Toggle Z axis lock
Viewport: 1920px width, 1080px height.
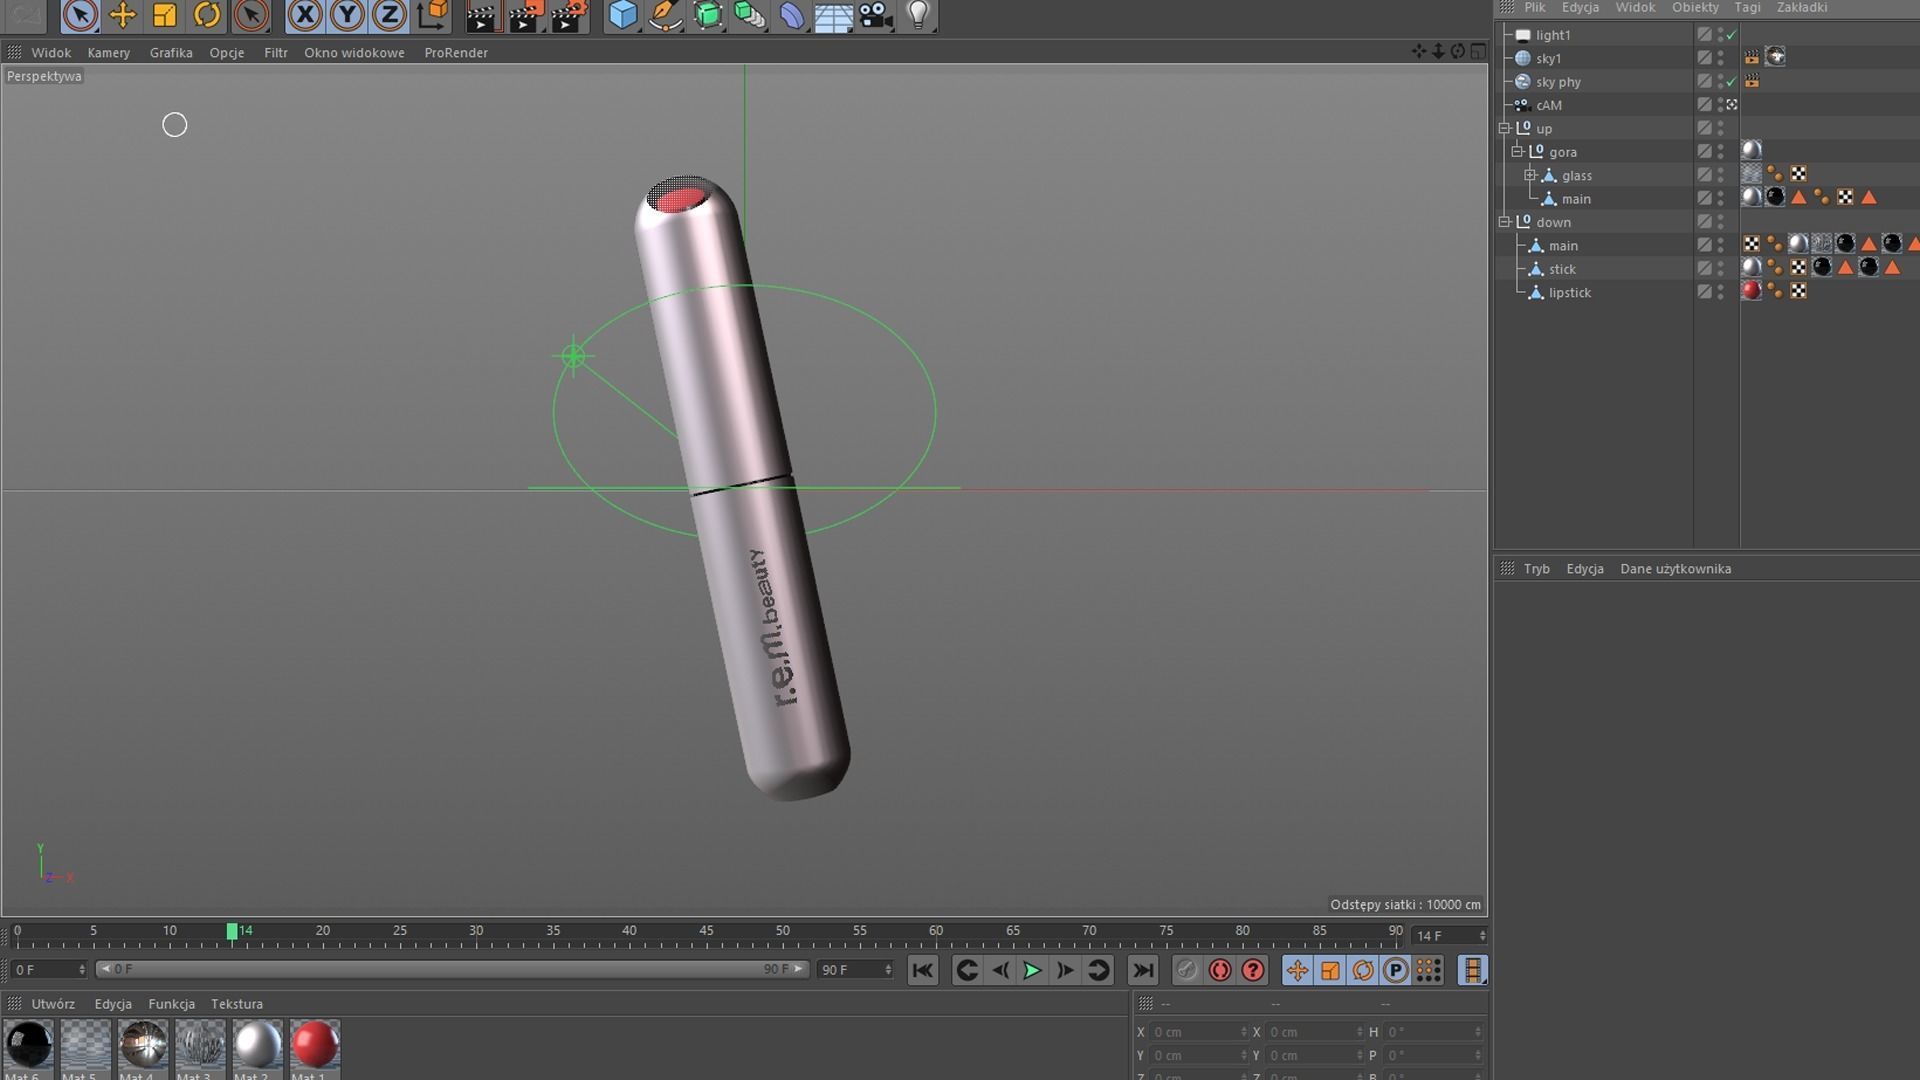pos(389,15)
